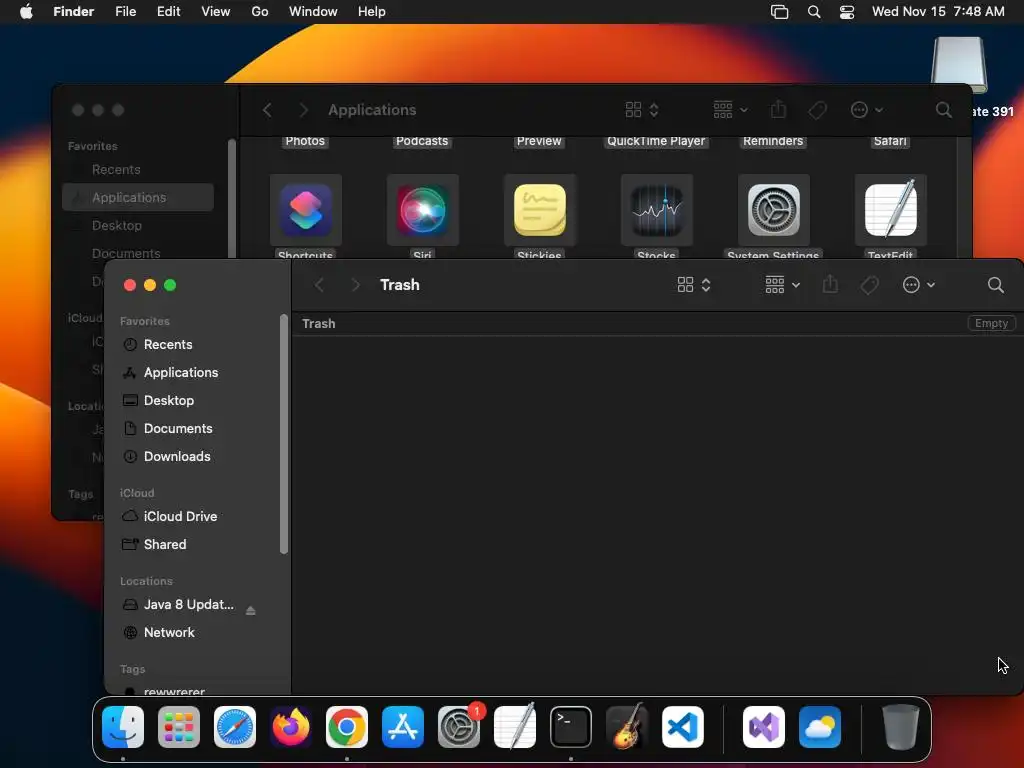The width and height of the screenshot is (1024, 768).
Task: Open System Settings in the Applications window
Action: click(773, 210)
